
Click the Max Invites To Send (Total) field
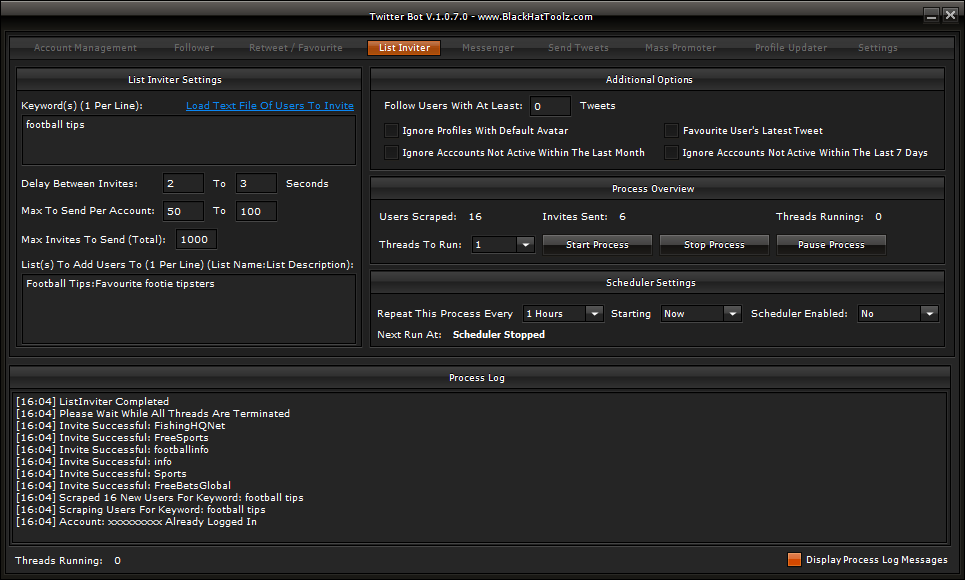[x=196, y=240]
